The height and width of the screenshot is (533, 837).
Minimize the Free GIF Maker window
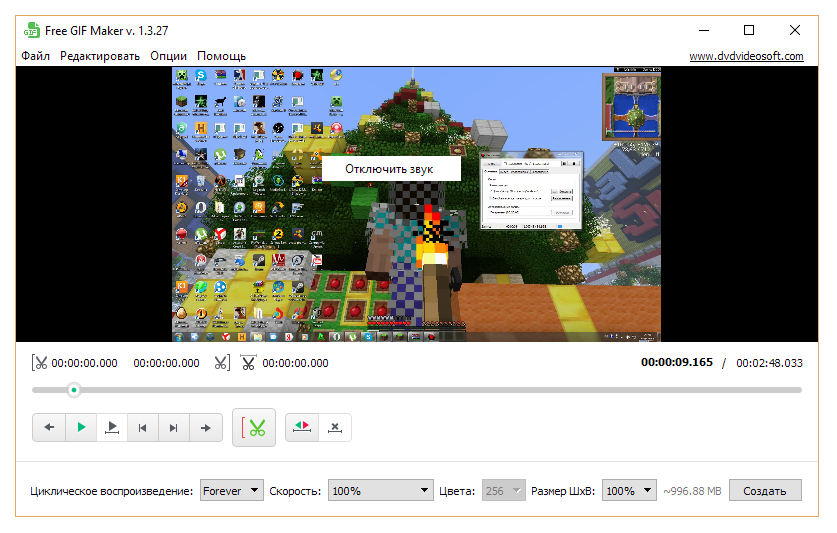[704, 30]
